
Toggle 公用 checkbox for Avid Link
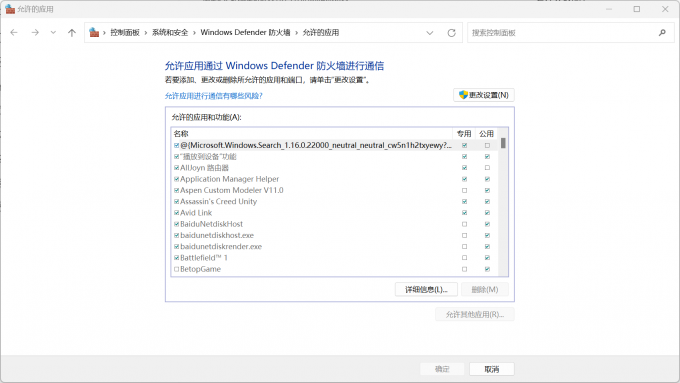pyautogui.click(x=487, y=213)
